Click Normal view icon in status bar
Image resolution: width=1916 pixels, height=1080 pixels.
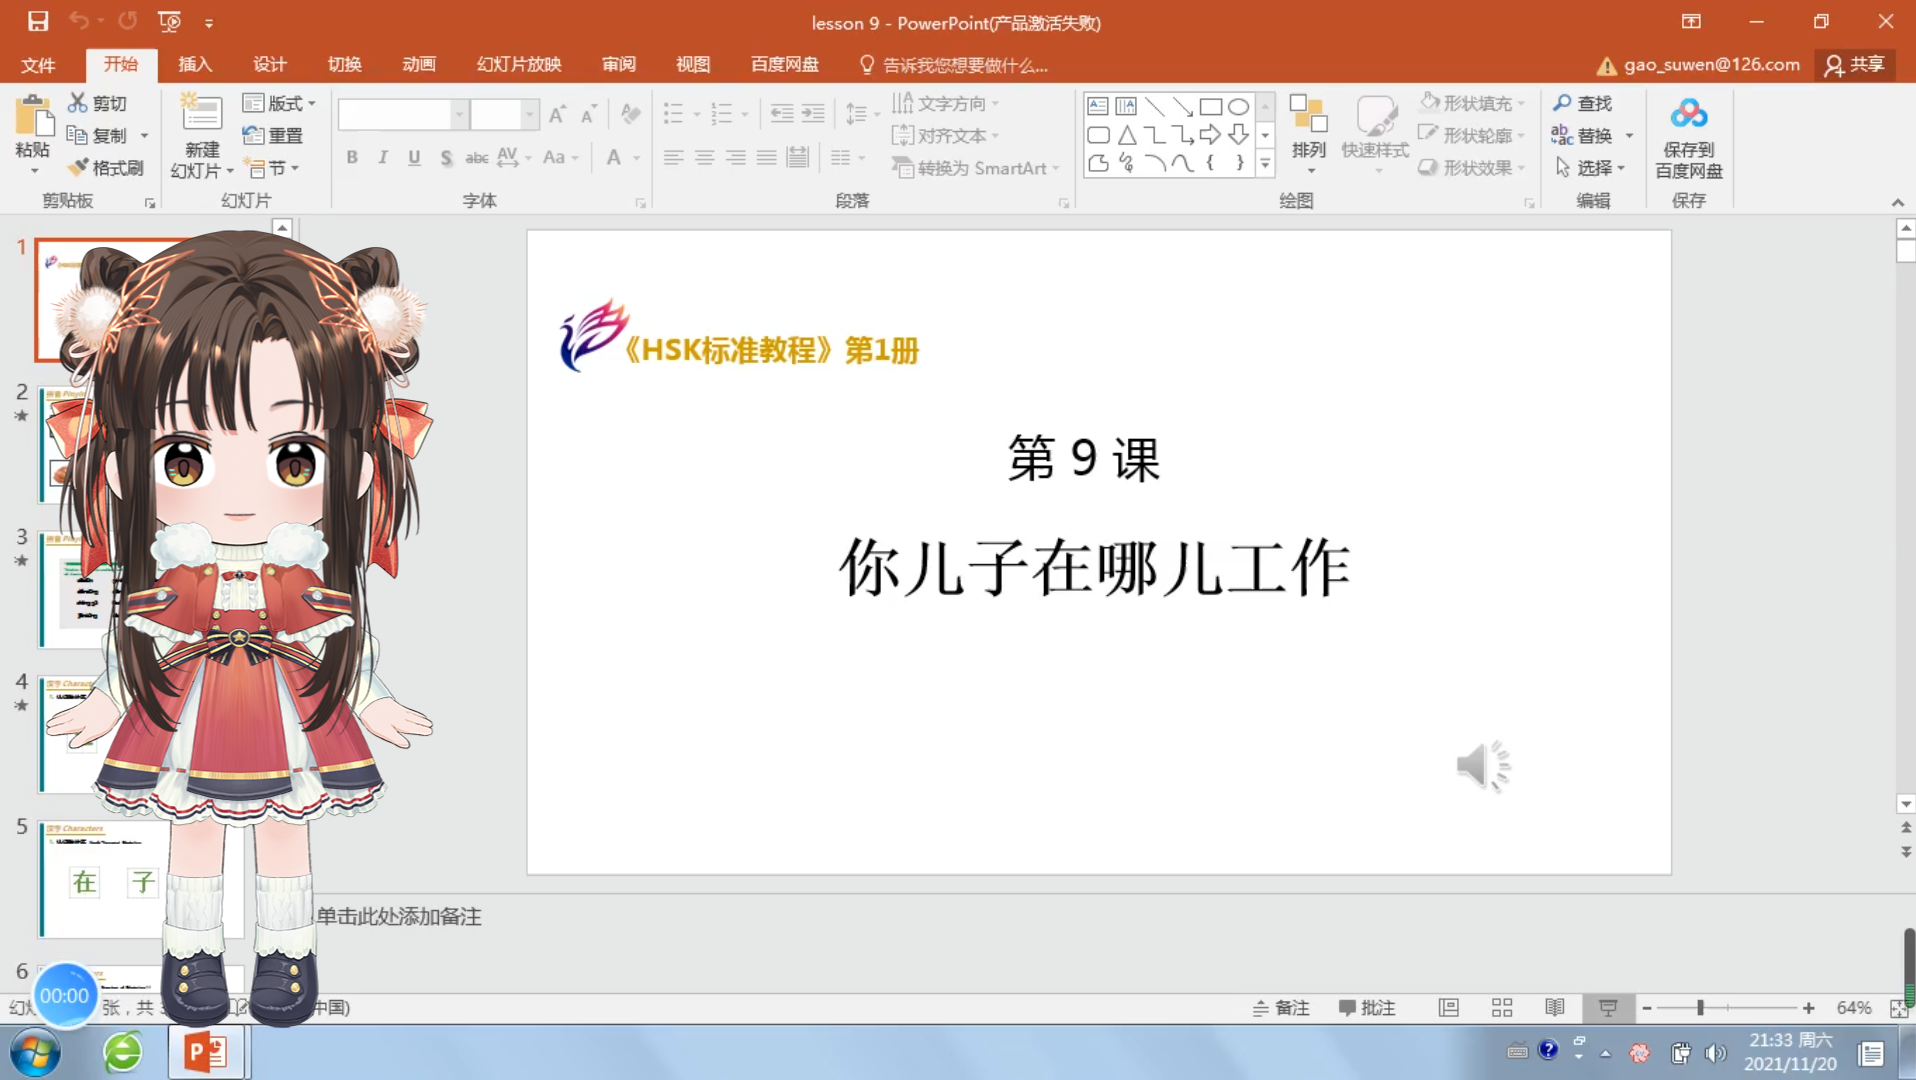(x=1448, y=1007)
